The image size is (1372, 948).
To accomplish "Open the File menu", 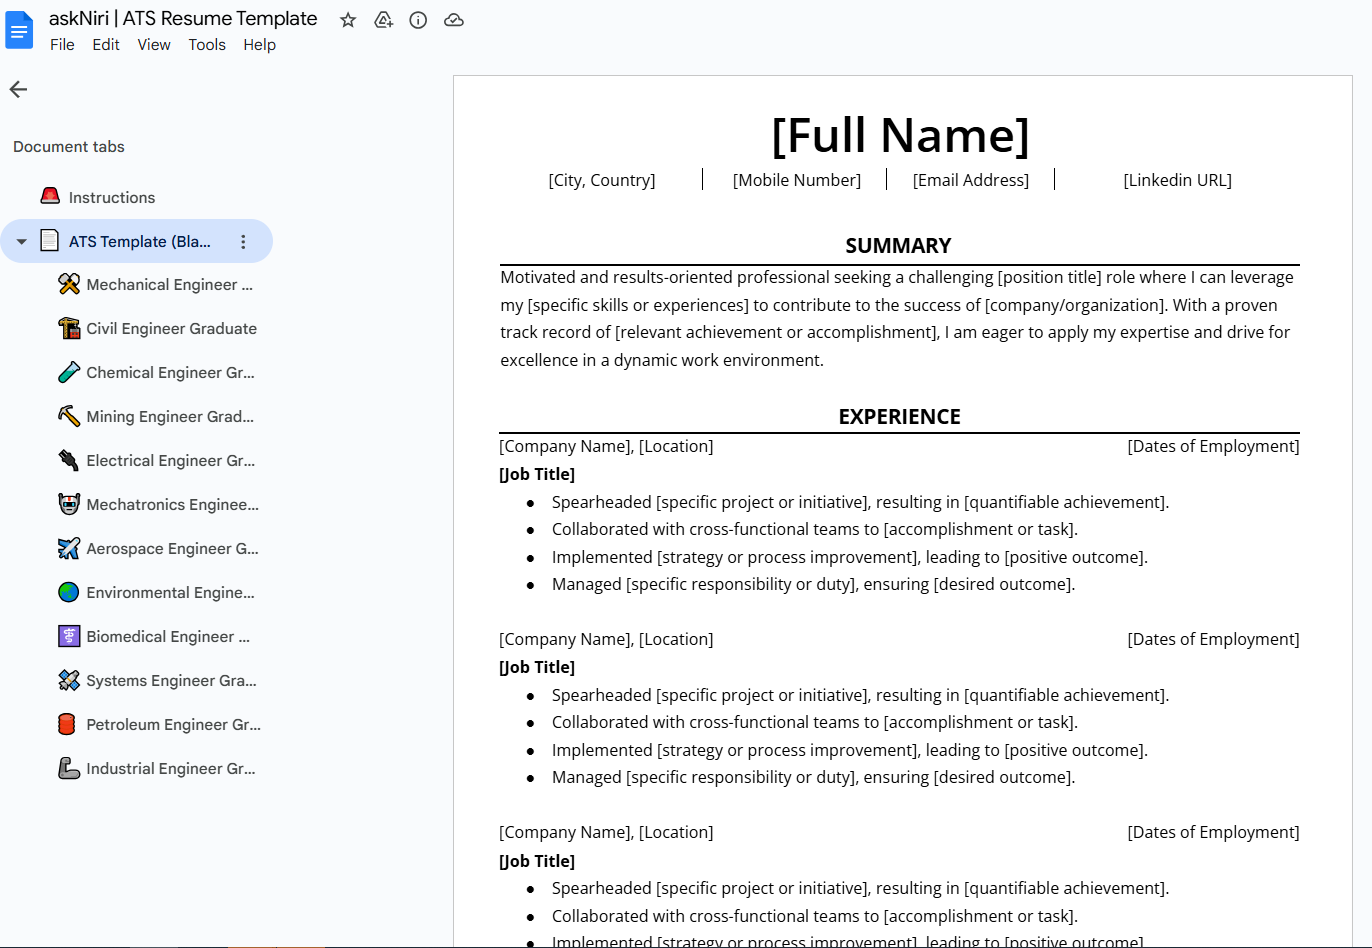I will 62,45.
